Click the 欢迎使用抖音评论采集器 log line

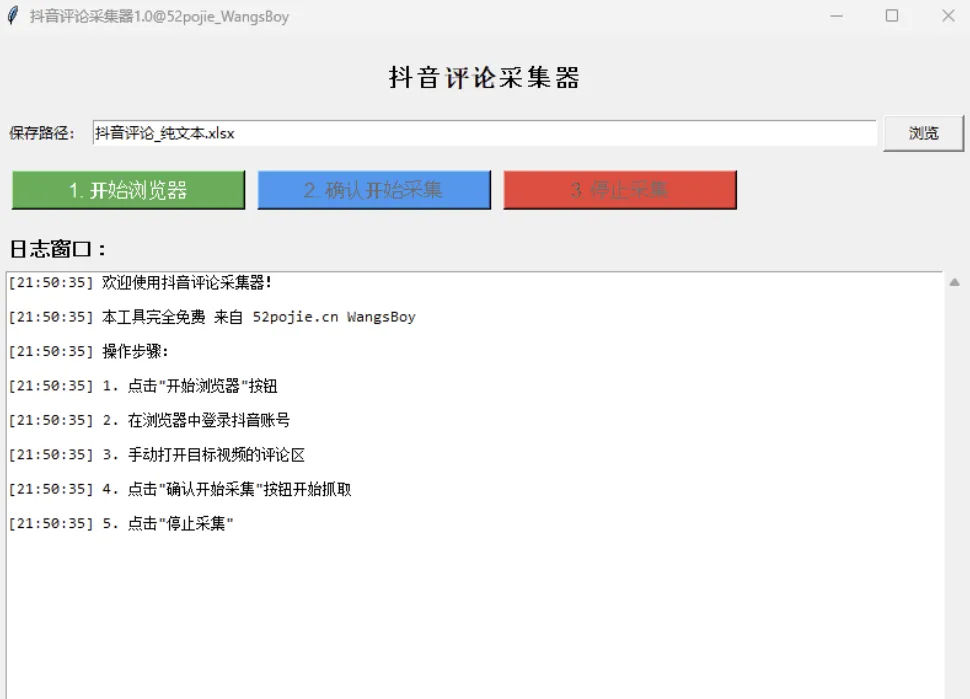(x=140, y=283)
